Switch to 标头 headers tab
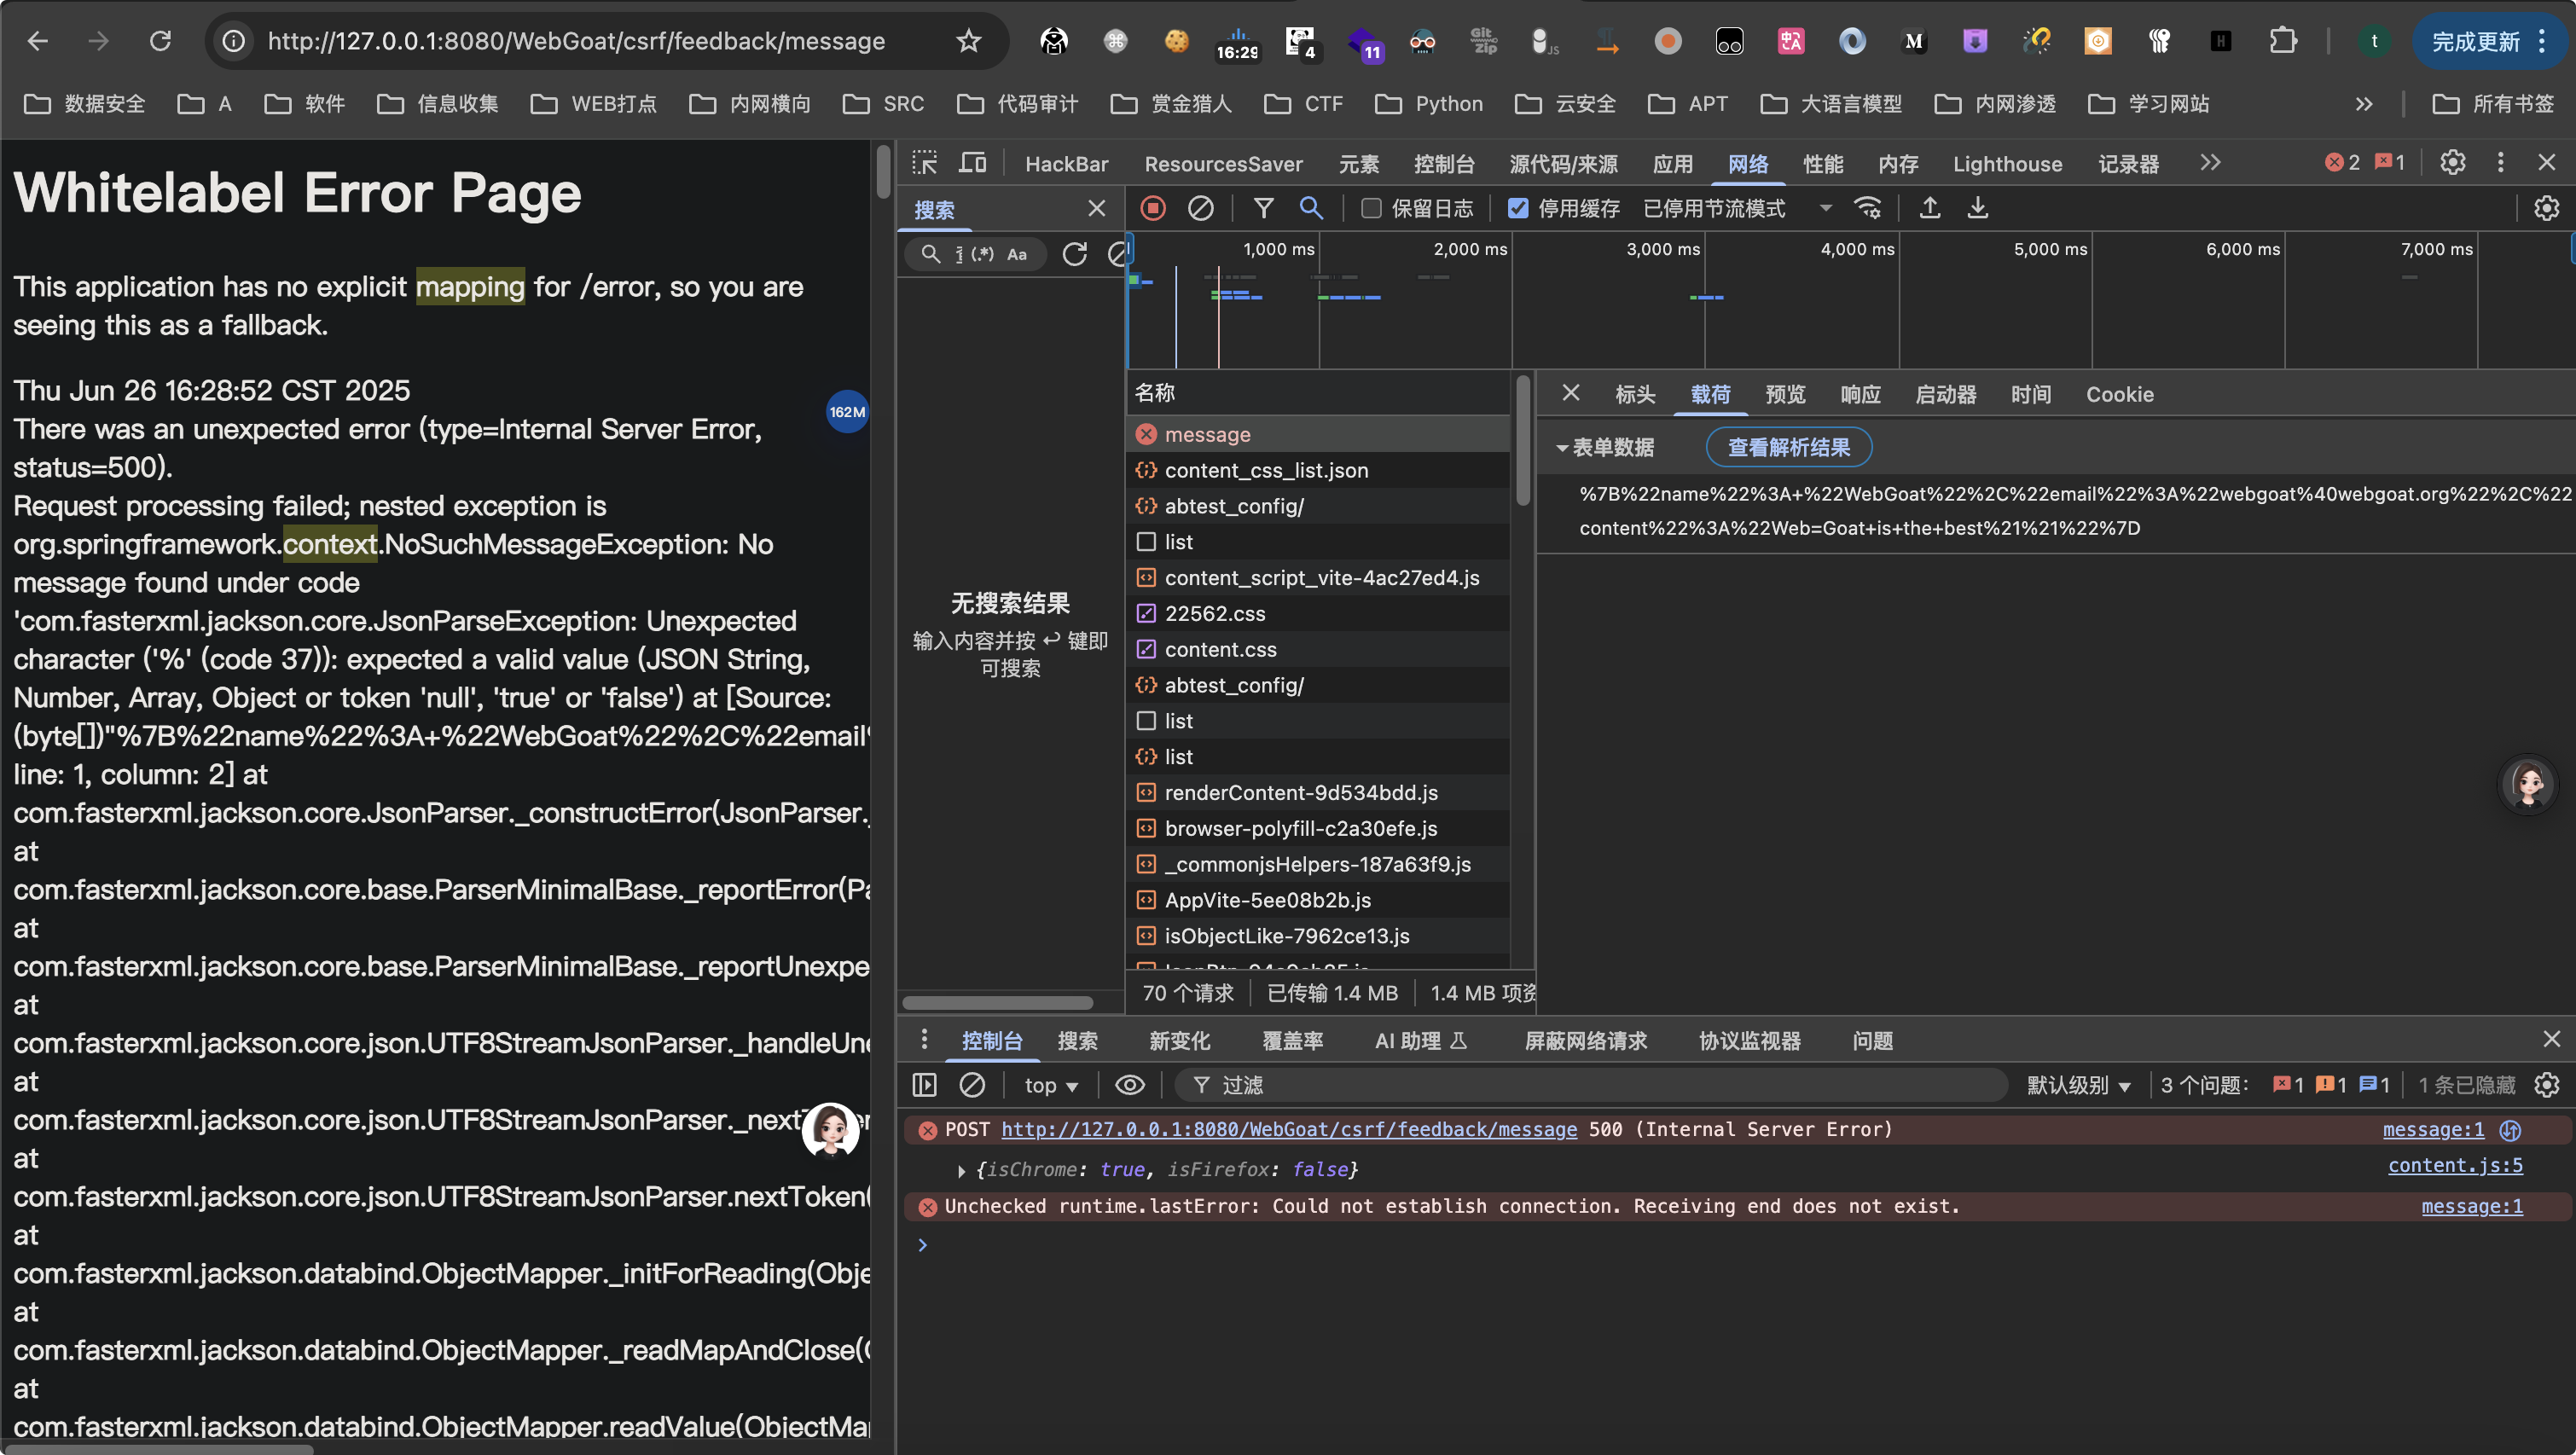Image resolution: width=2576 pixels, height=1455 pixels. (1635, 394)
